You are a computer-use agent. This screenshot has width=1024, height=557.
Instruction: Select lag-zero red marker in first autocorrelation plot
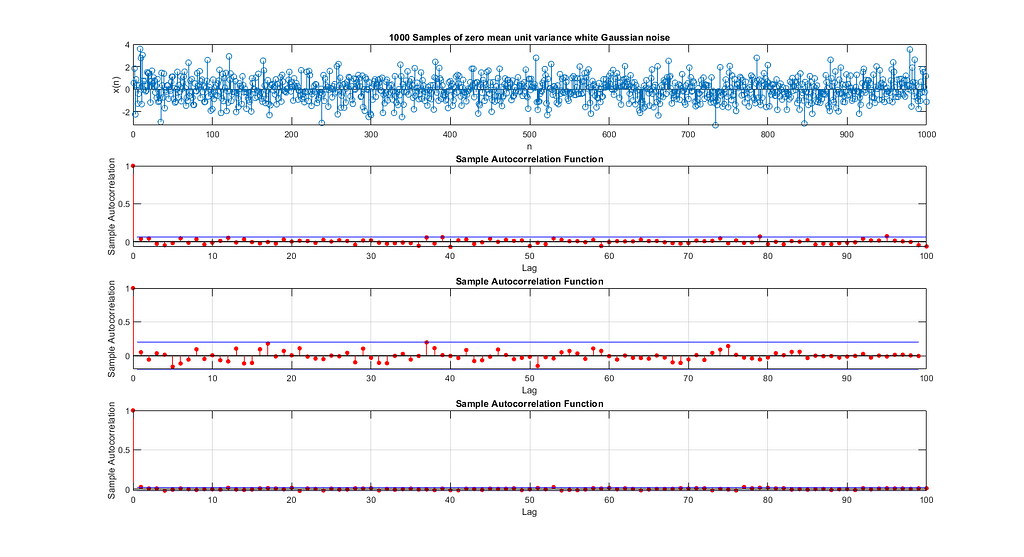[x=133, y=166]
